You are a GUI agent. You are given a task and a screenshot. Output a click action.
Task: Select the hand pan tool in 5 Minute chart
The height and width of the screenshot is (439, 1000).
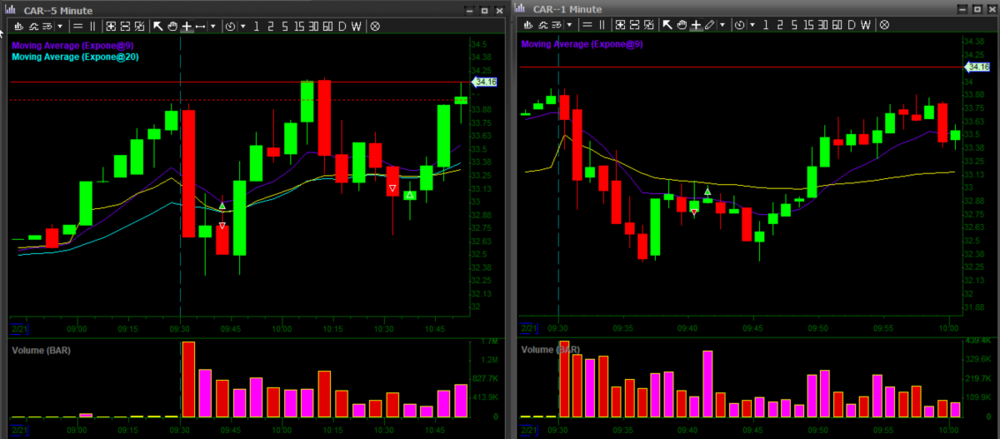(172, 26)
